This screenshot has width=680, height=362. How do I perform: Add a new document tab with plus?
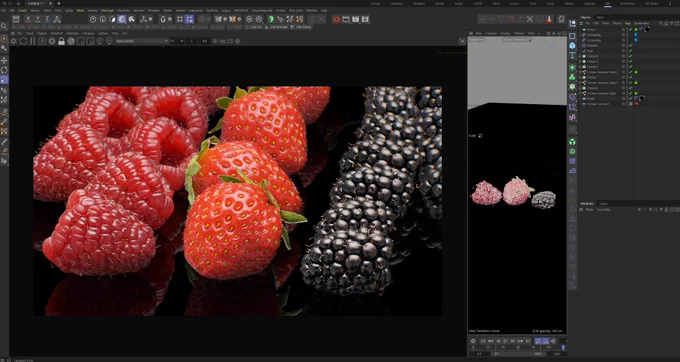tap(59, 3)
